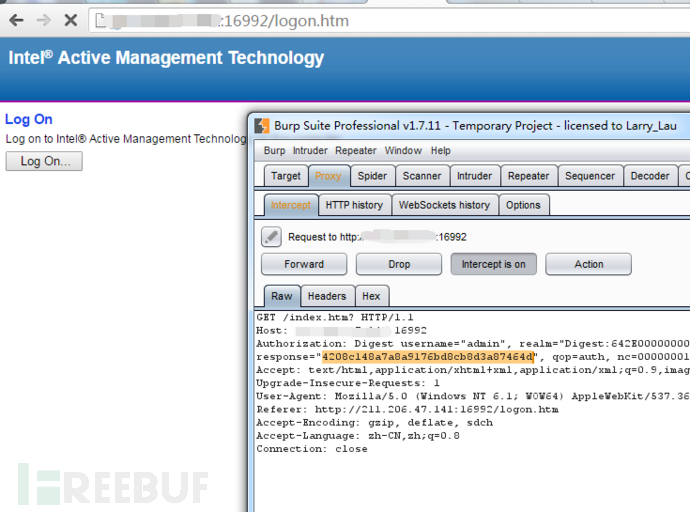Open the Intruder menu in menu bar

pos(310,150)
